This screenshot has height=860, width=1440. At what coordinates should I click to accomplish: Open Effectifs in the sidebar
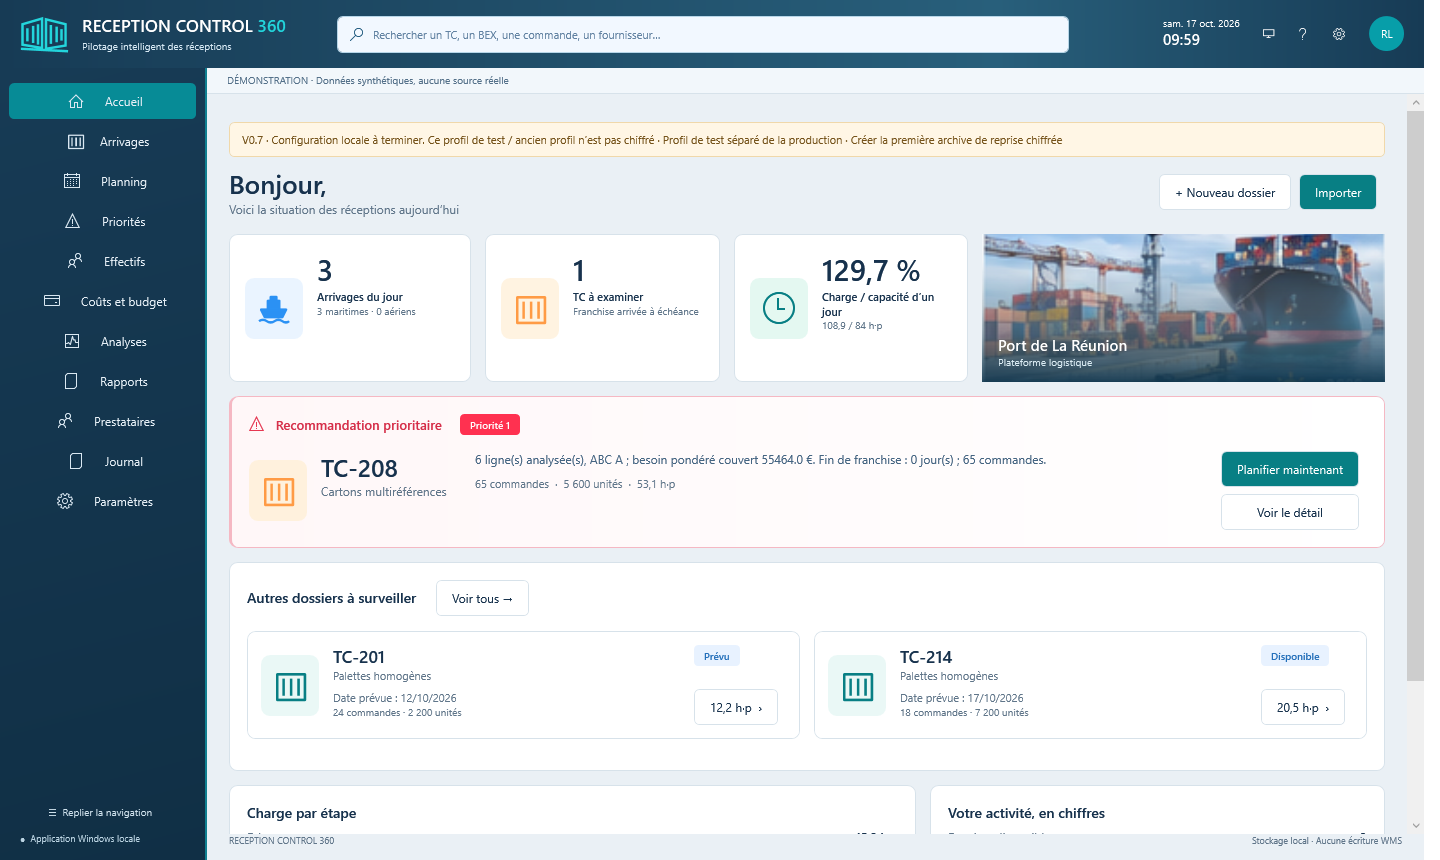(x=103, y=262)
